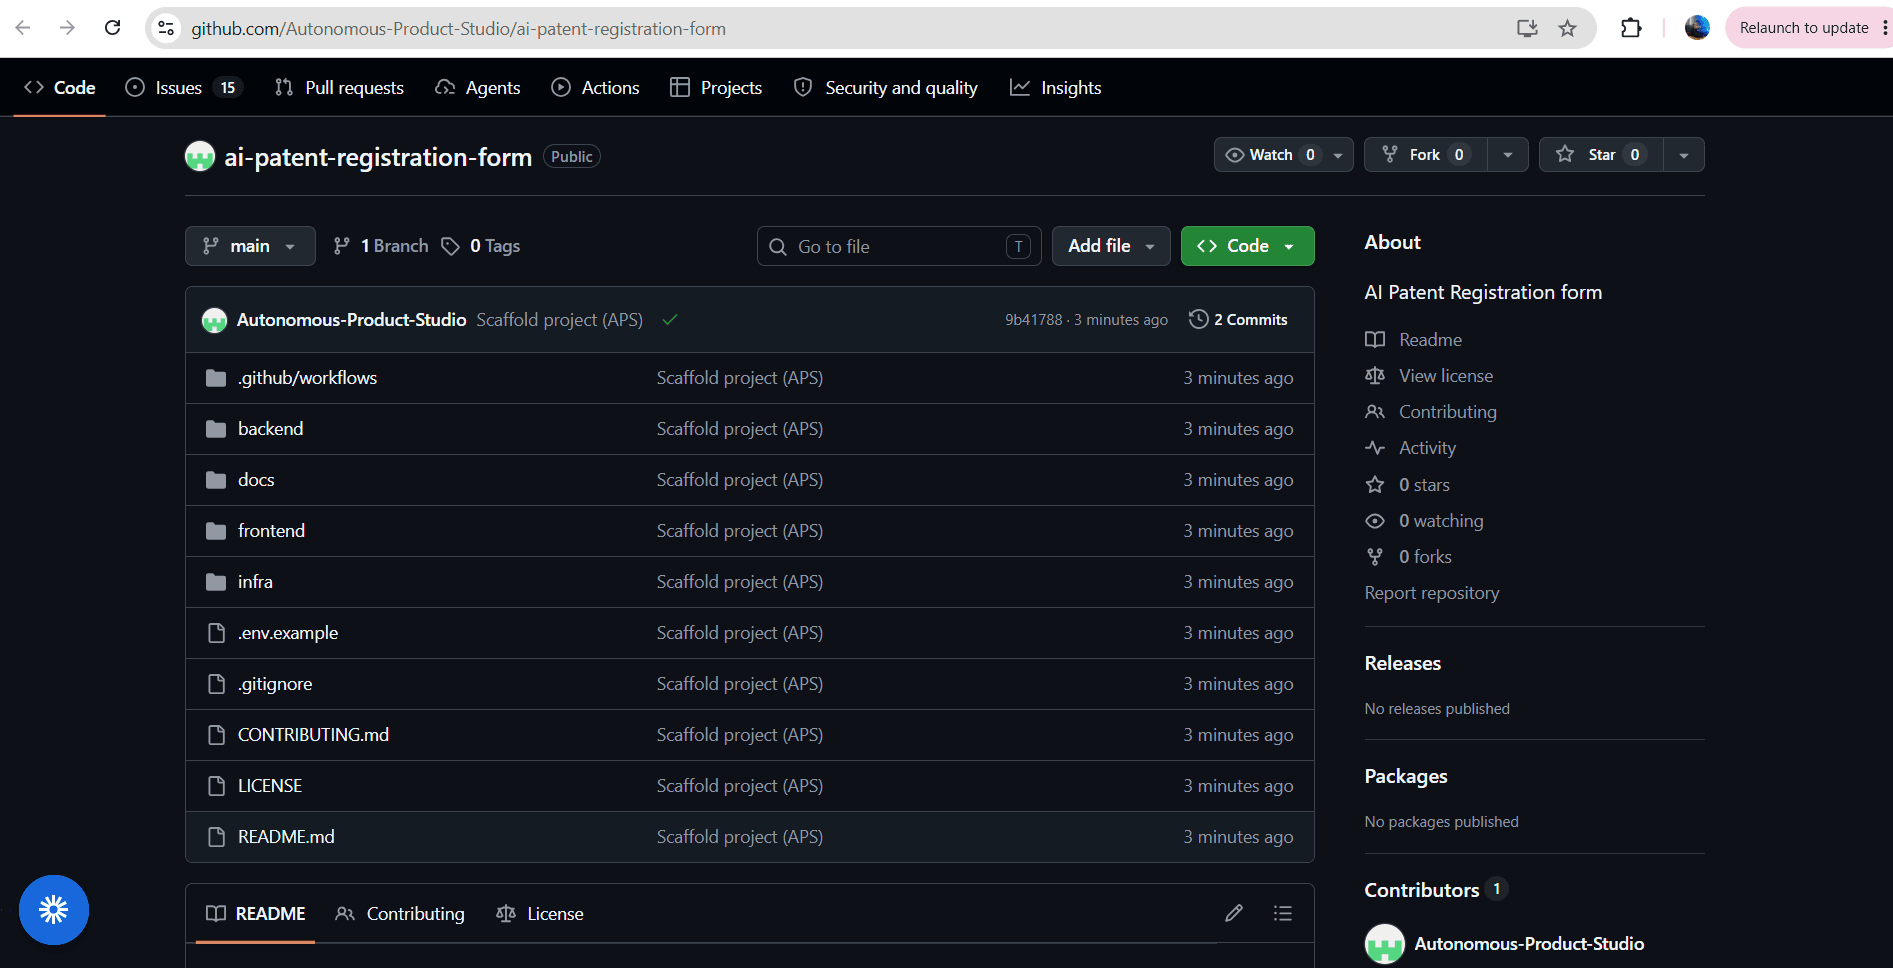Open the README.md file

[x=286, y=837]
